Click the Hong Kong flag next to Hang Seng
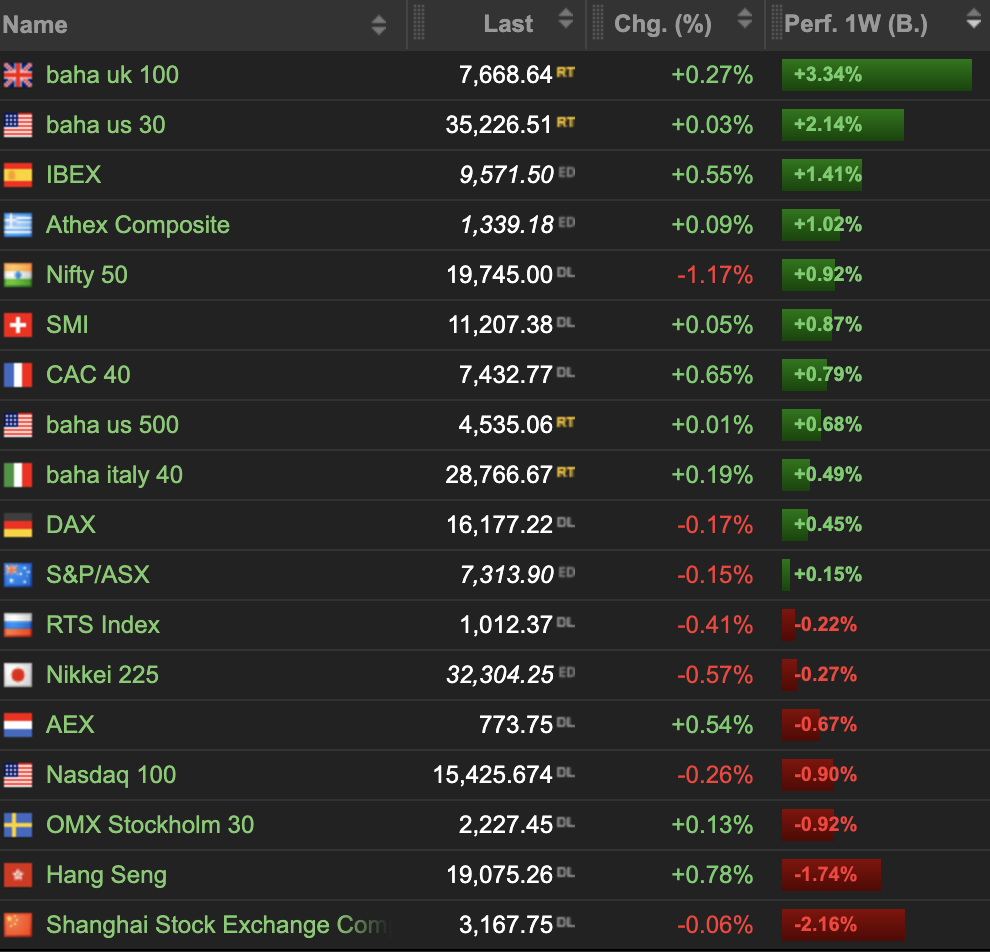Viewport: 990px width, 952px height. pos(18,875)
